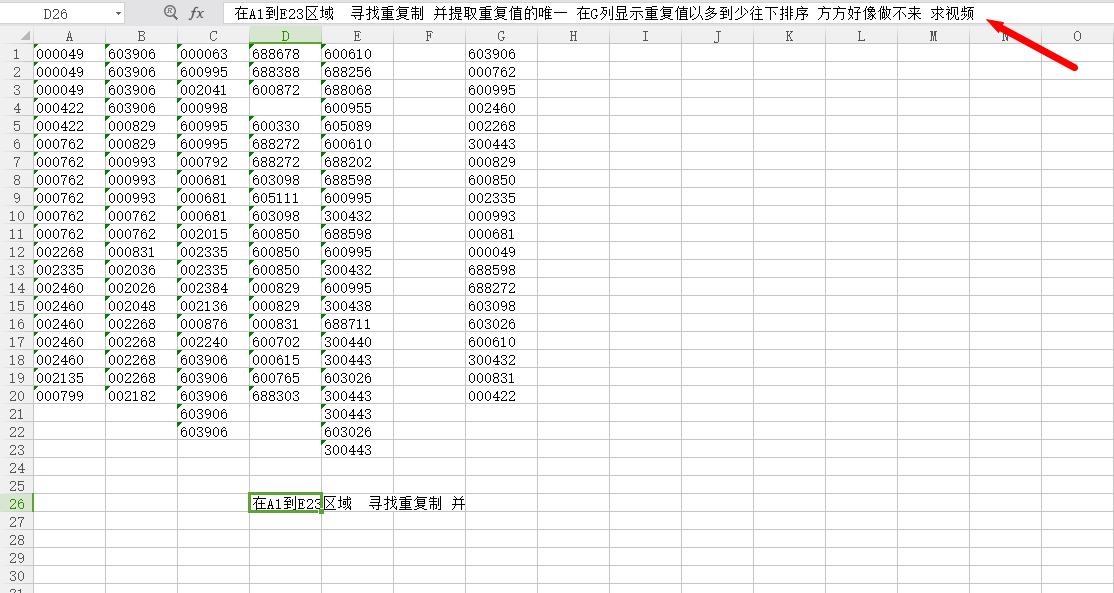1114x593 pixels.
Task: Click cell G20 containing 000422
Action: click(502, 396)
